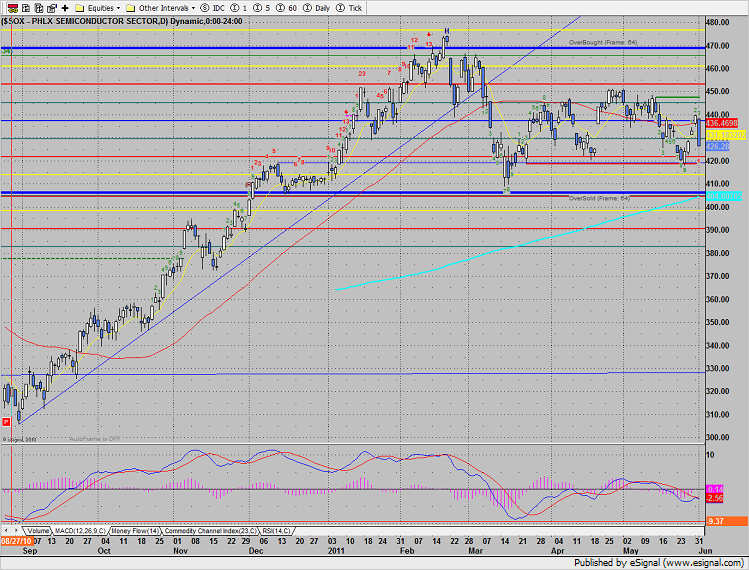Open Commodity Channel Index(23,C) tab

(x=210, y=531)
